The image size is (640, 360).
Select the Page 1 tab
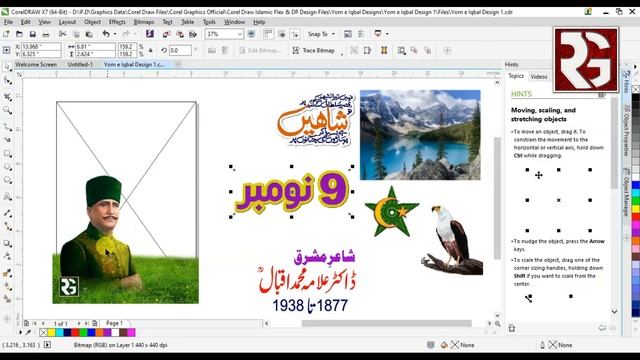114,323
